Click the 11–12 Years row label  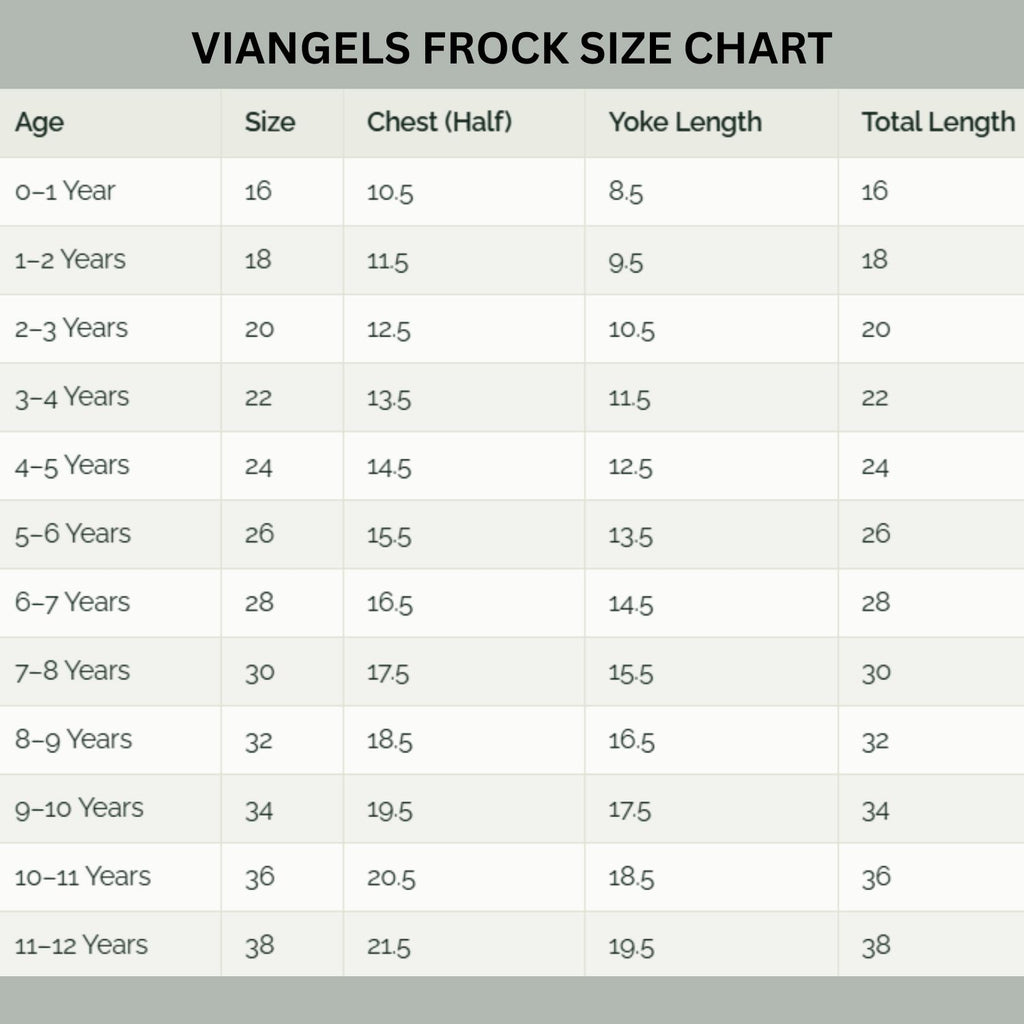point(81,945)
